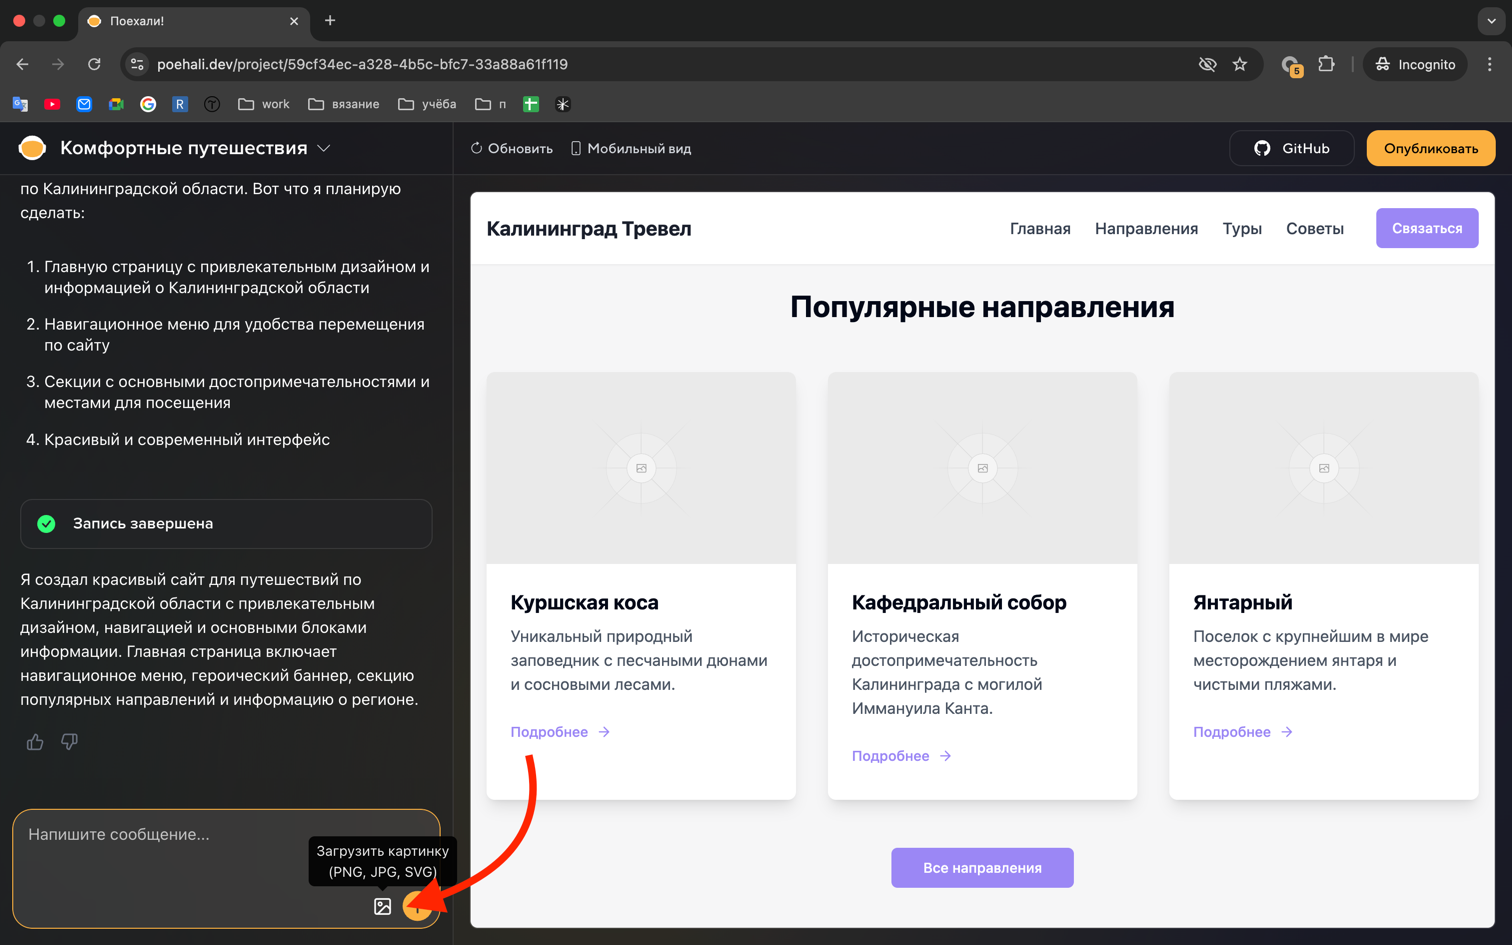Click the orange send button in chat
Image resolution: width=1512 pixels, height=945 pixels.
[x=418, y=907]
